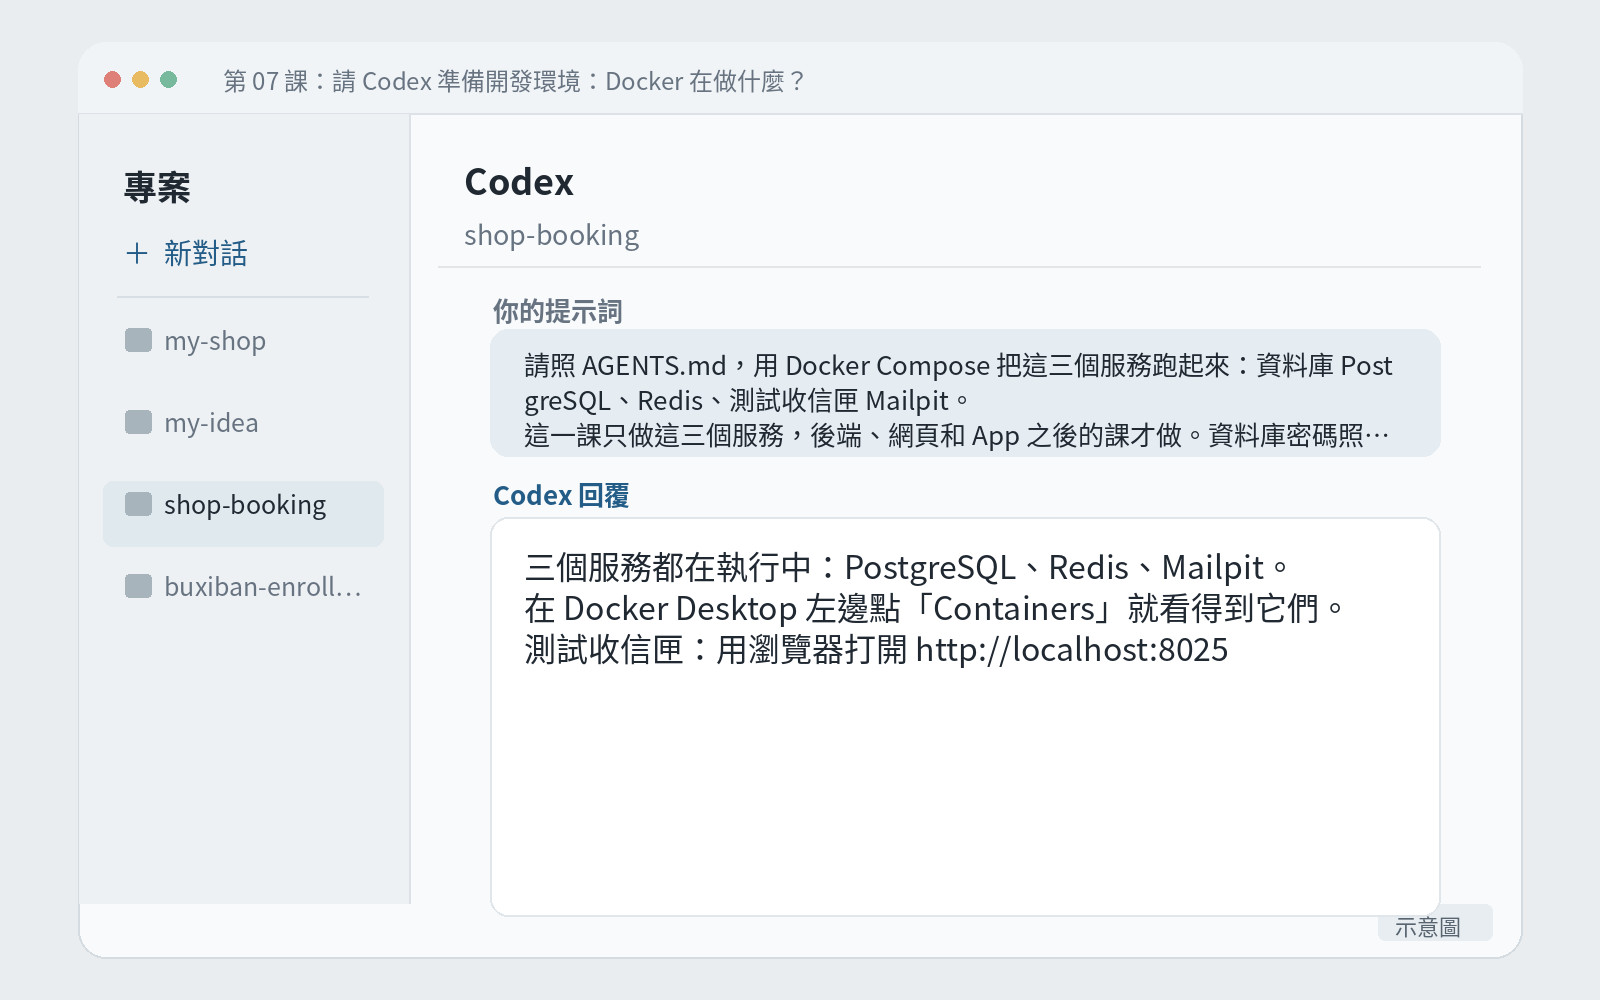Viewport: 1600px width, 1000px height.
Task: Click the yellow minimize window dot
Action: 141,80
